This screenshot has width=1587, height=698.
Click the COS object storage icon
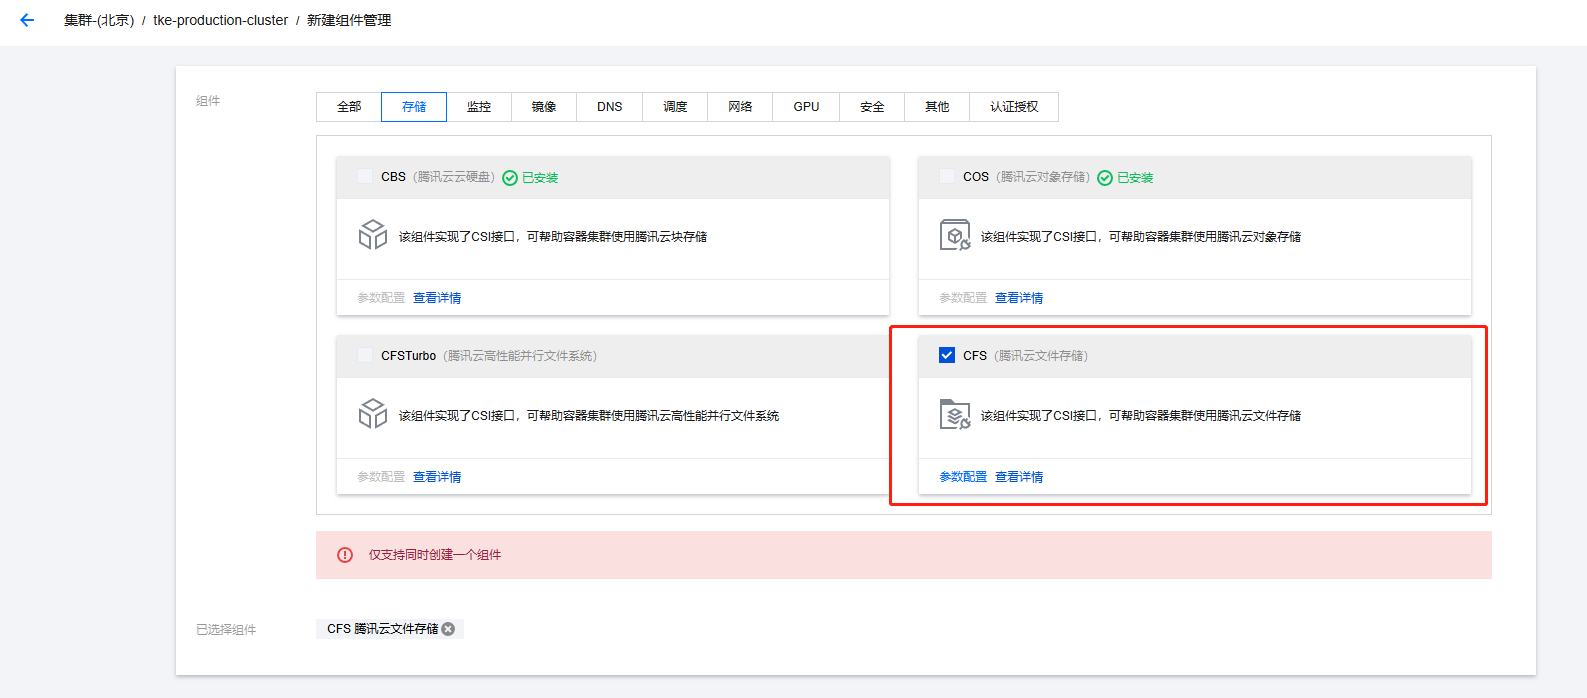pos(955,235)
